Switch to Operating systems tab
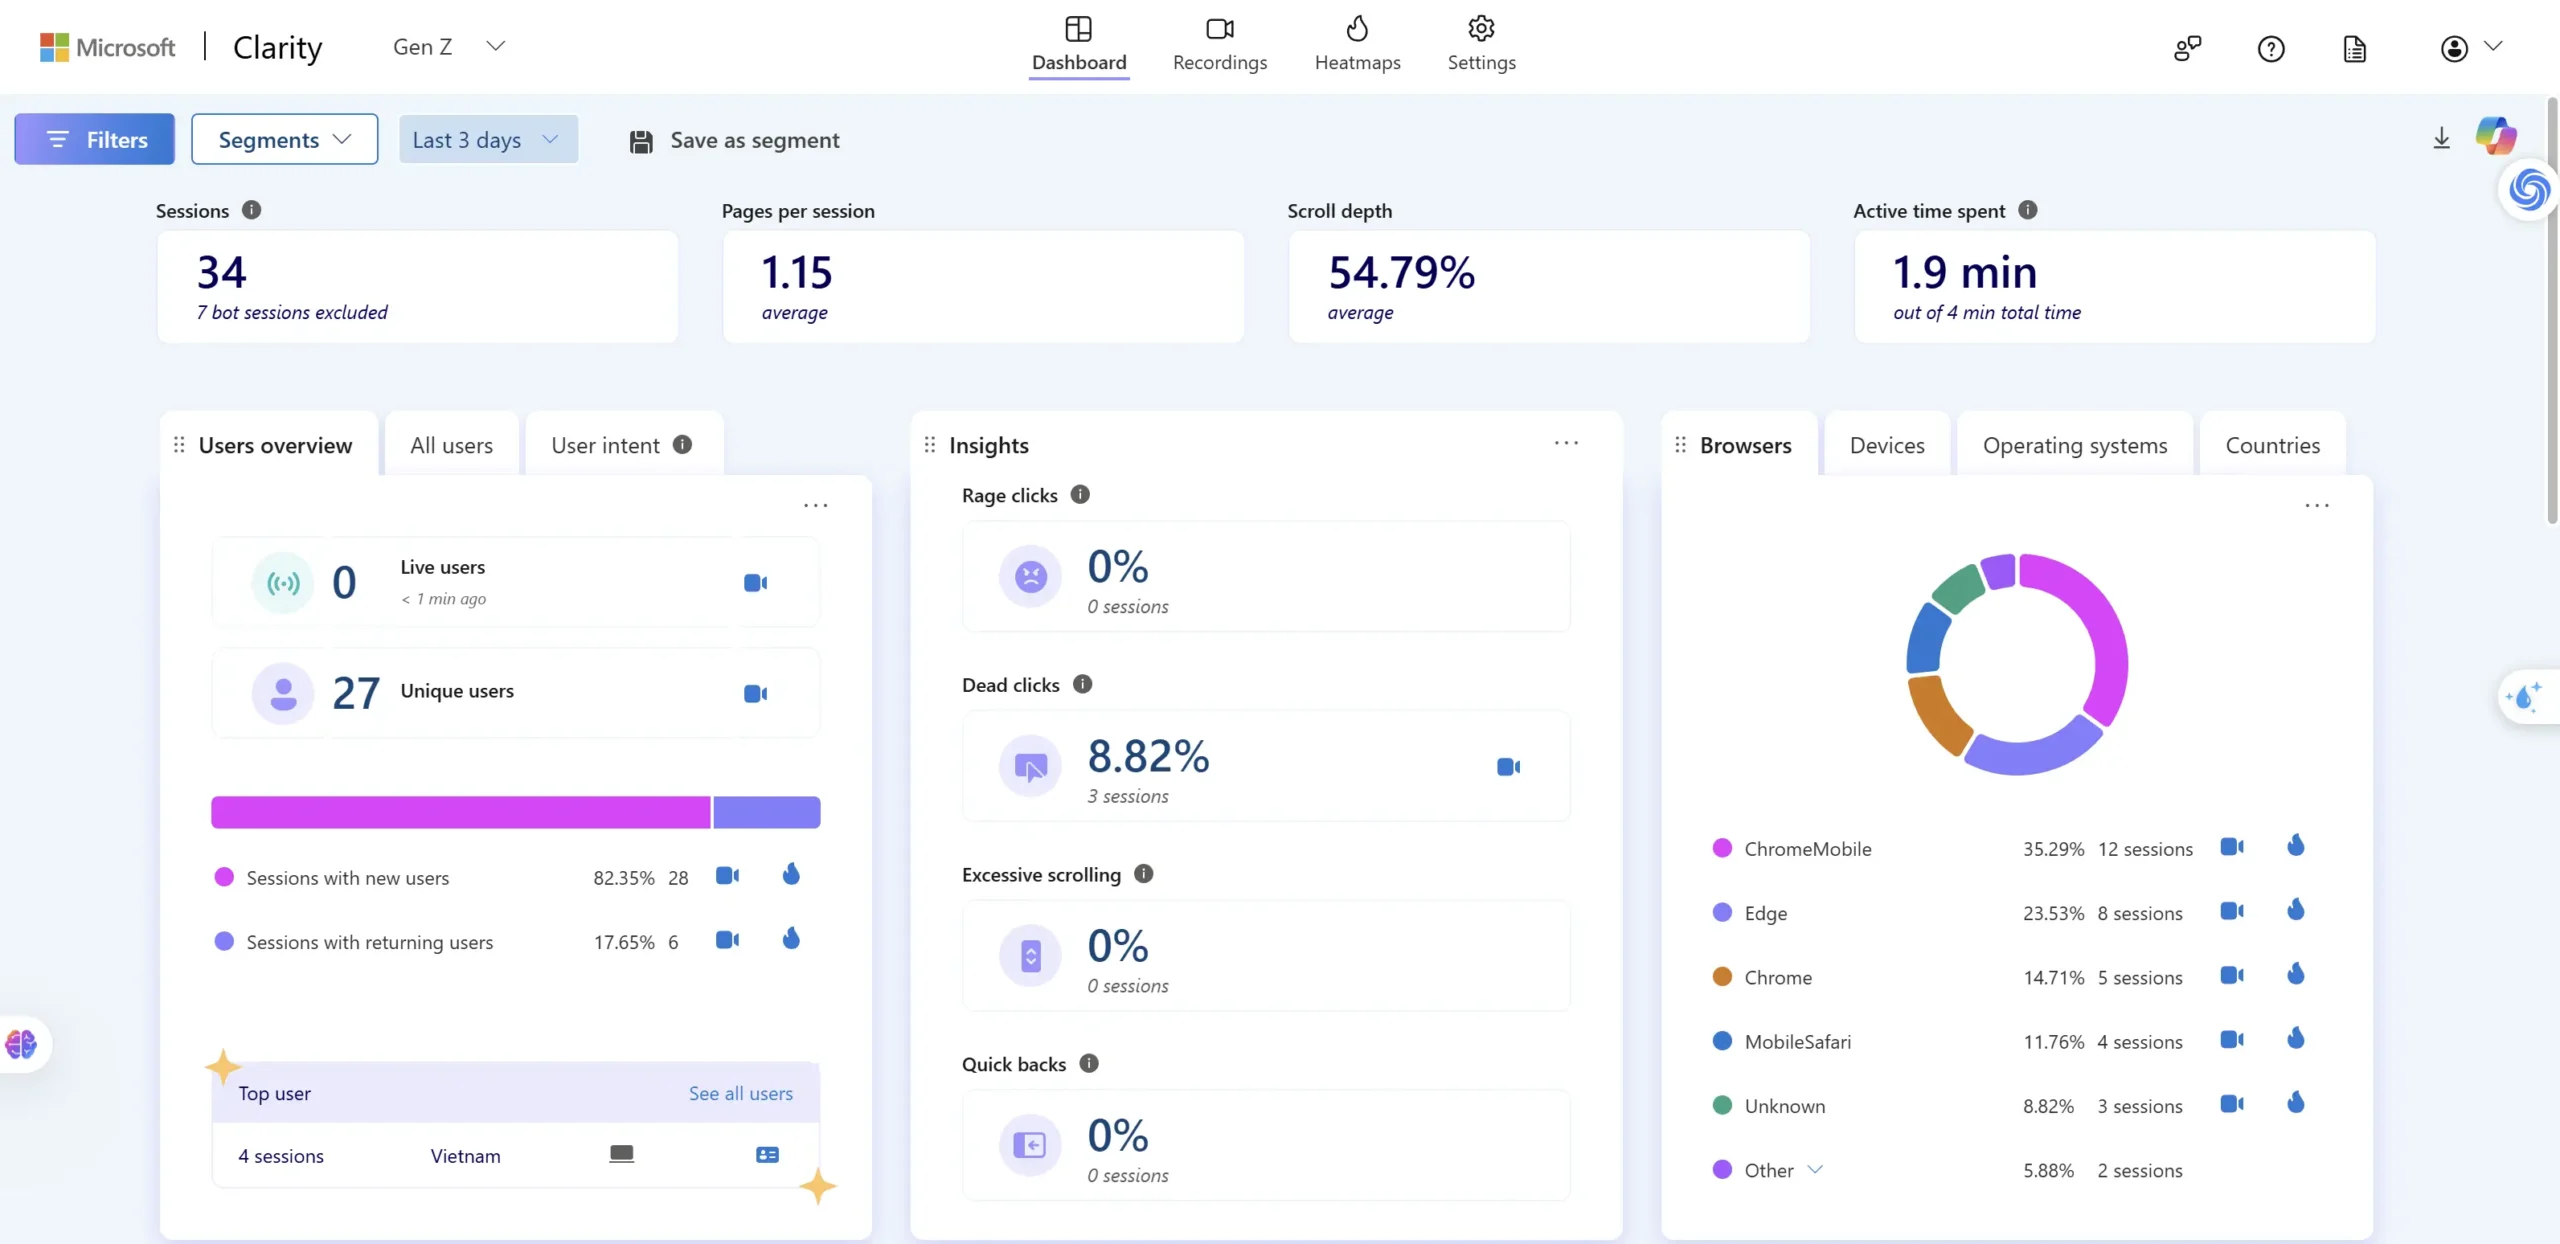Image resolution: width=2560 pixels, height=1244 pixels. 2073,444
